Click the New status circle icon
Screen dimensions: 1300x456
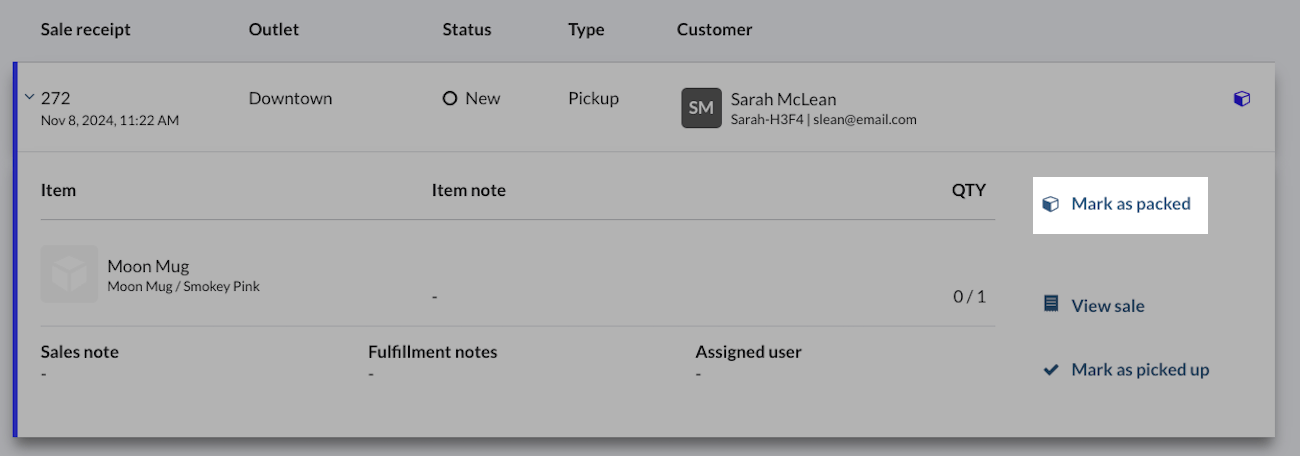tap(450, 99)
